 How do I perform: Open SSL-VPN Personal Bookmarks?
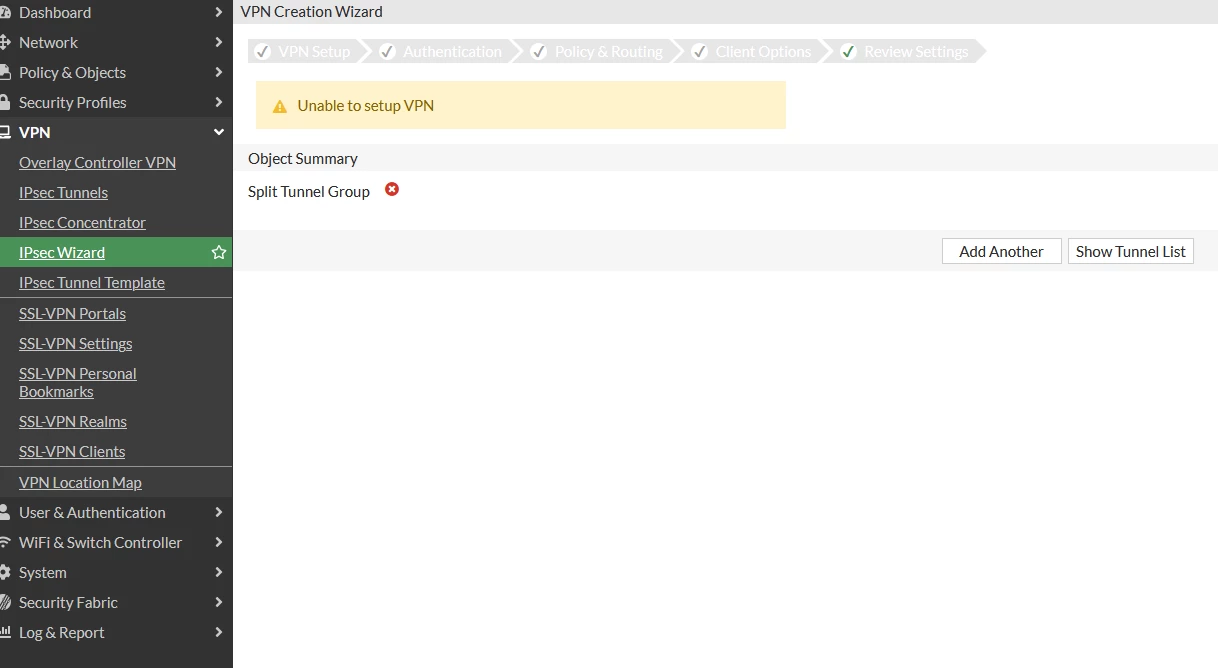78,383
